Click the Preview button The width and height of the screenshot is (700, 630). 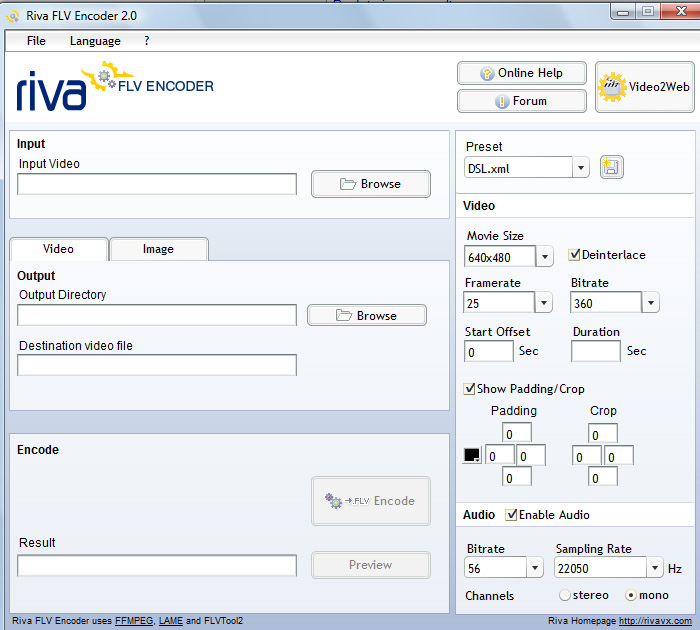coord(371,565)
